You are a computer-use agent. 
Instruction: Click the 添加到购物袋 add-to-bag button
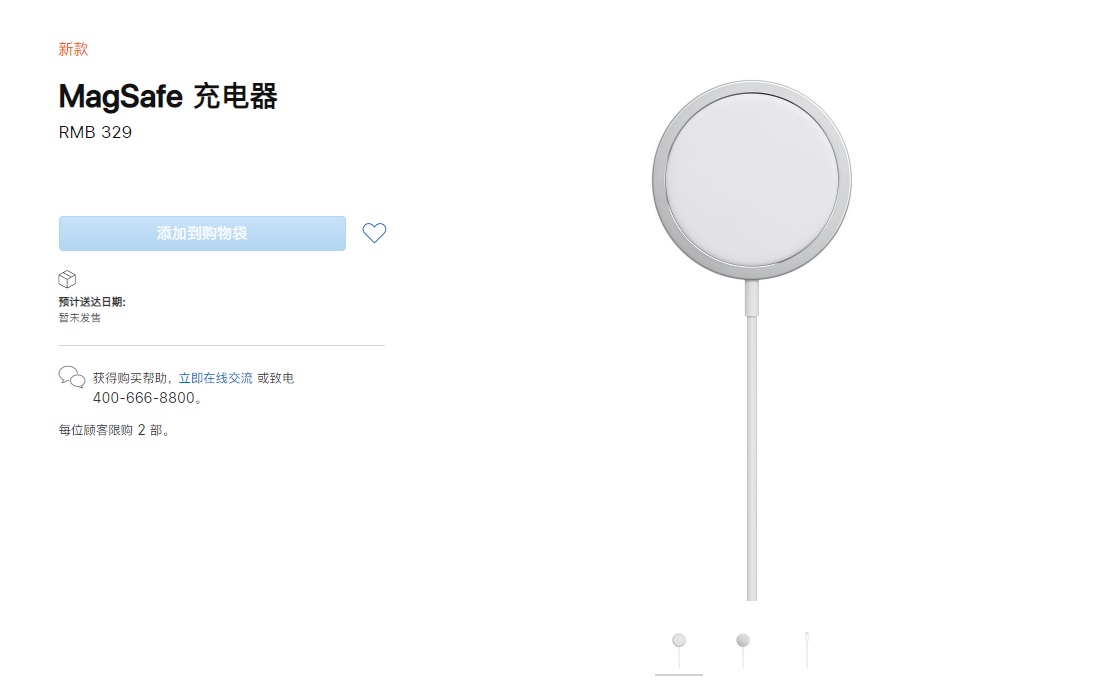202,232
